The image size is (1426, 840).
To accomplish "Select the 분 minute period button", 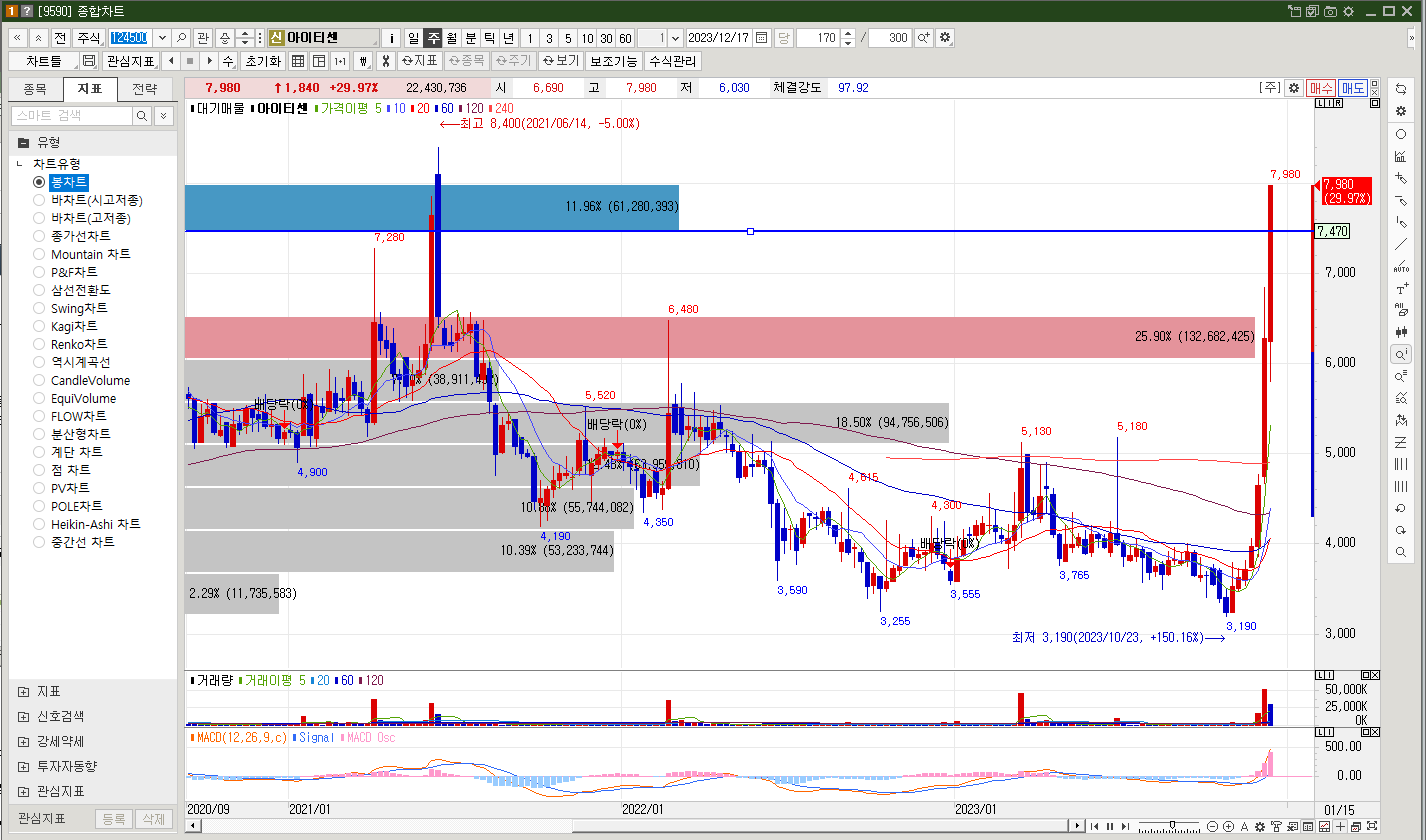I will click(x=470, y=38).
